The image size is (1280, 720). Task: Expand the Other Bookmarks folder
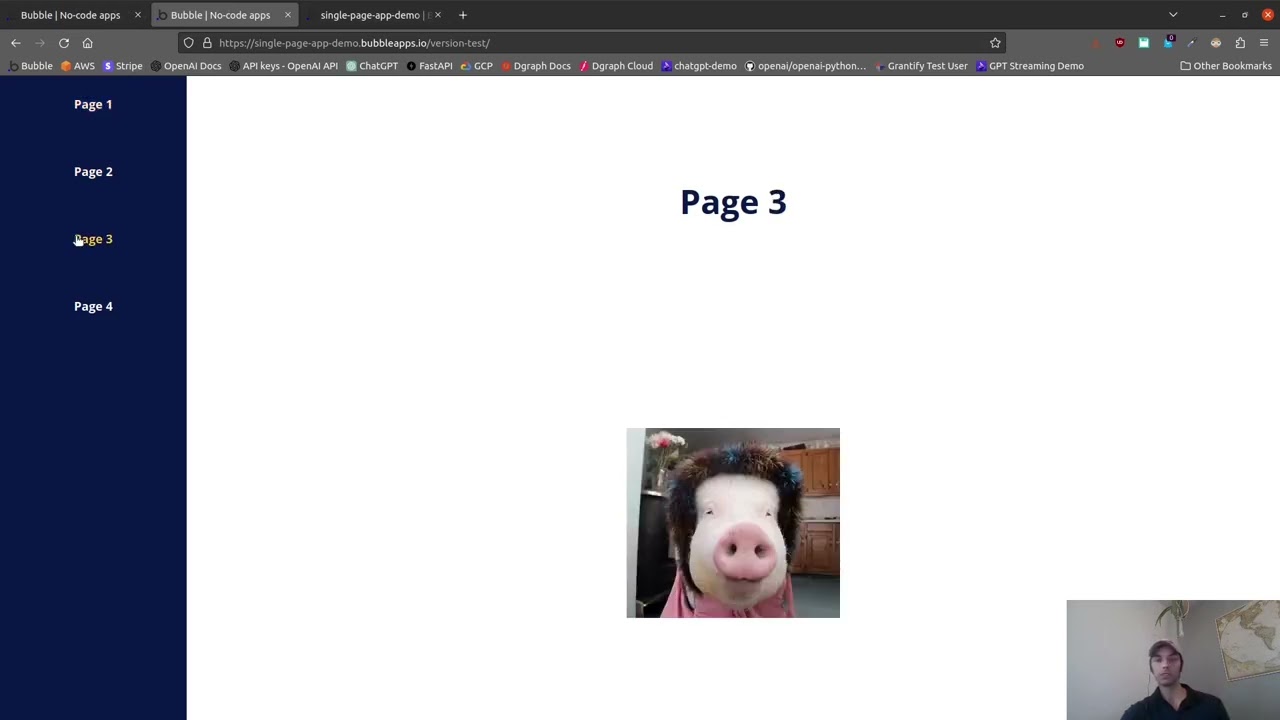(1226, 66)
